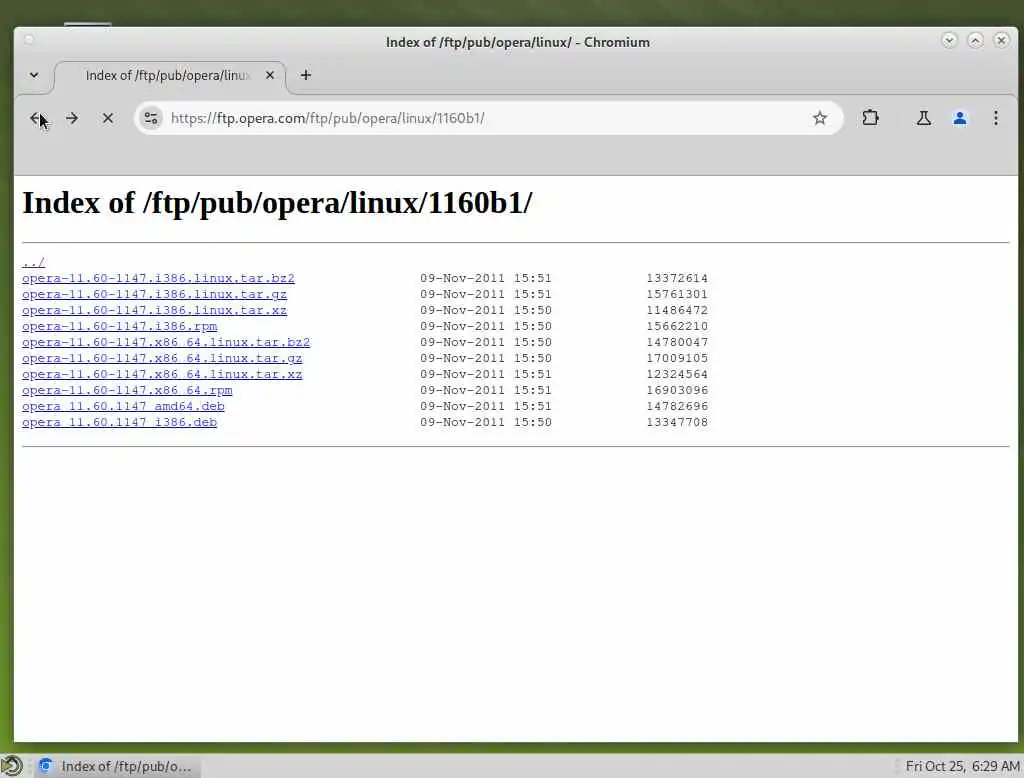
Task: Download opera-11.60-1147.i386.linux.tar.xz
Action: (x=154, y=310)
